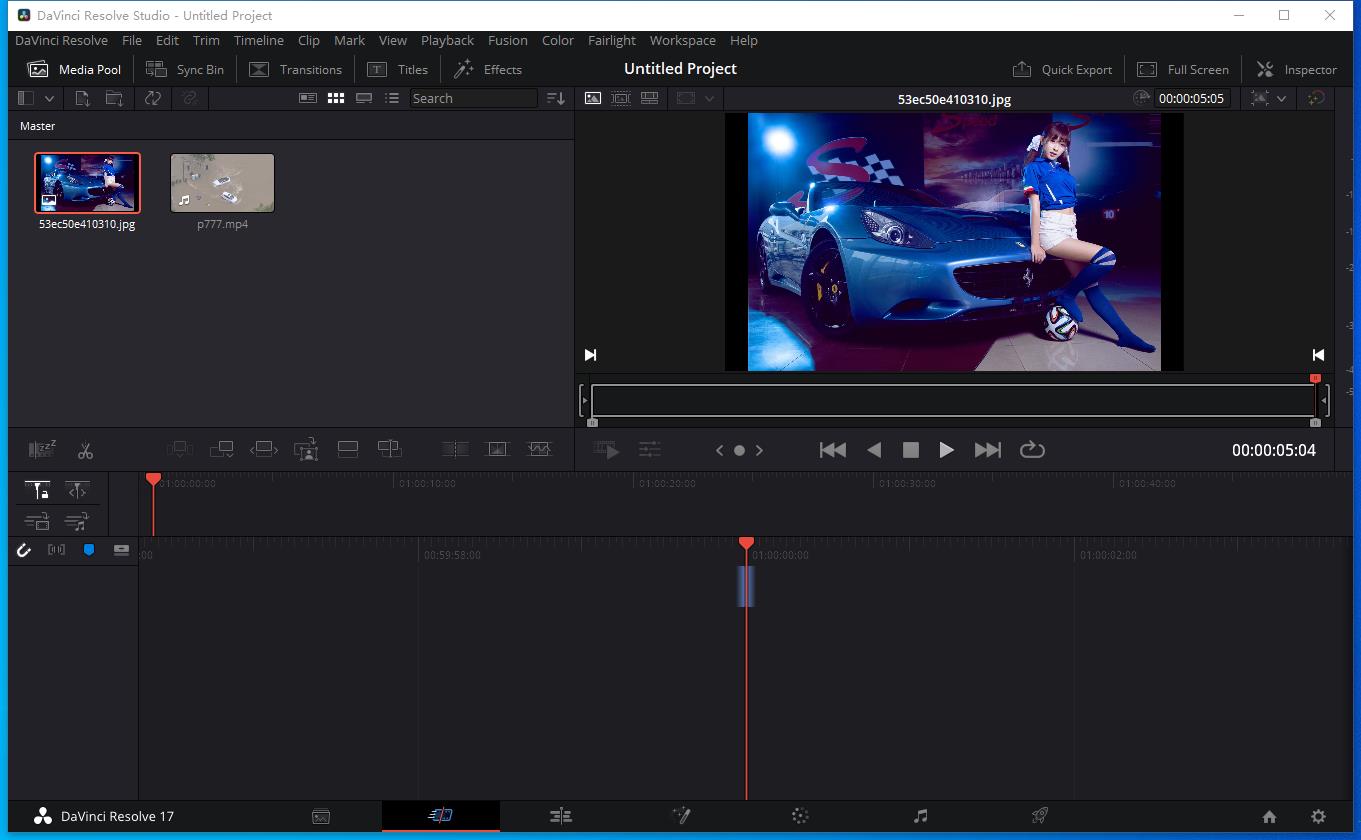The width and height of the screenshot is (1361, 840).
Task: Click the upper timeline red playhead
Action: (x=153, y=480)
